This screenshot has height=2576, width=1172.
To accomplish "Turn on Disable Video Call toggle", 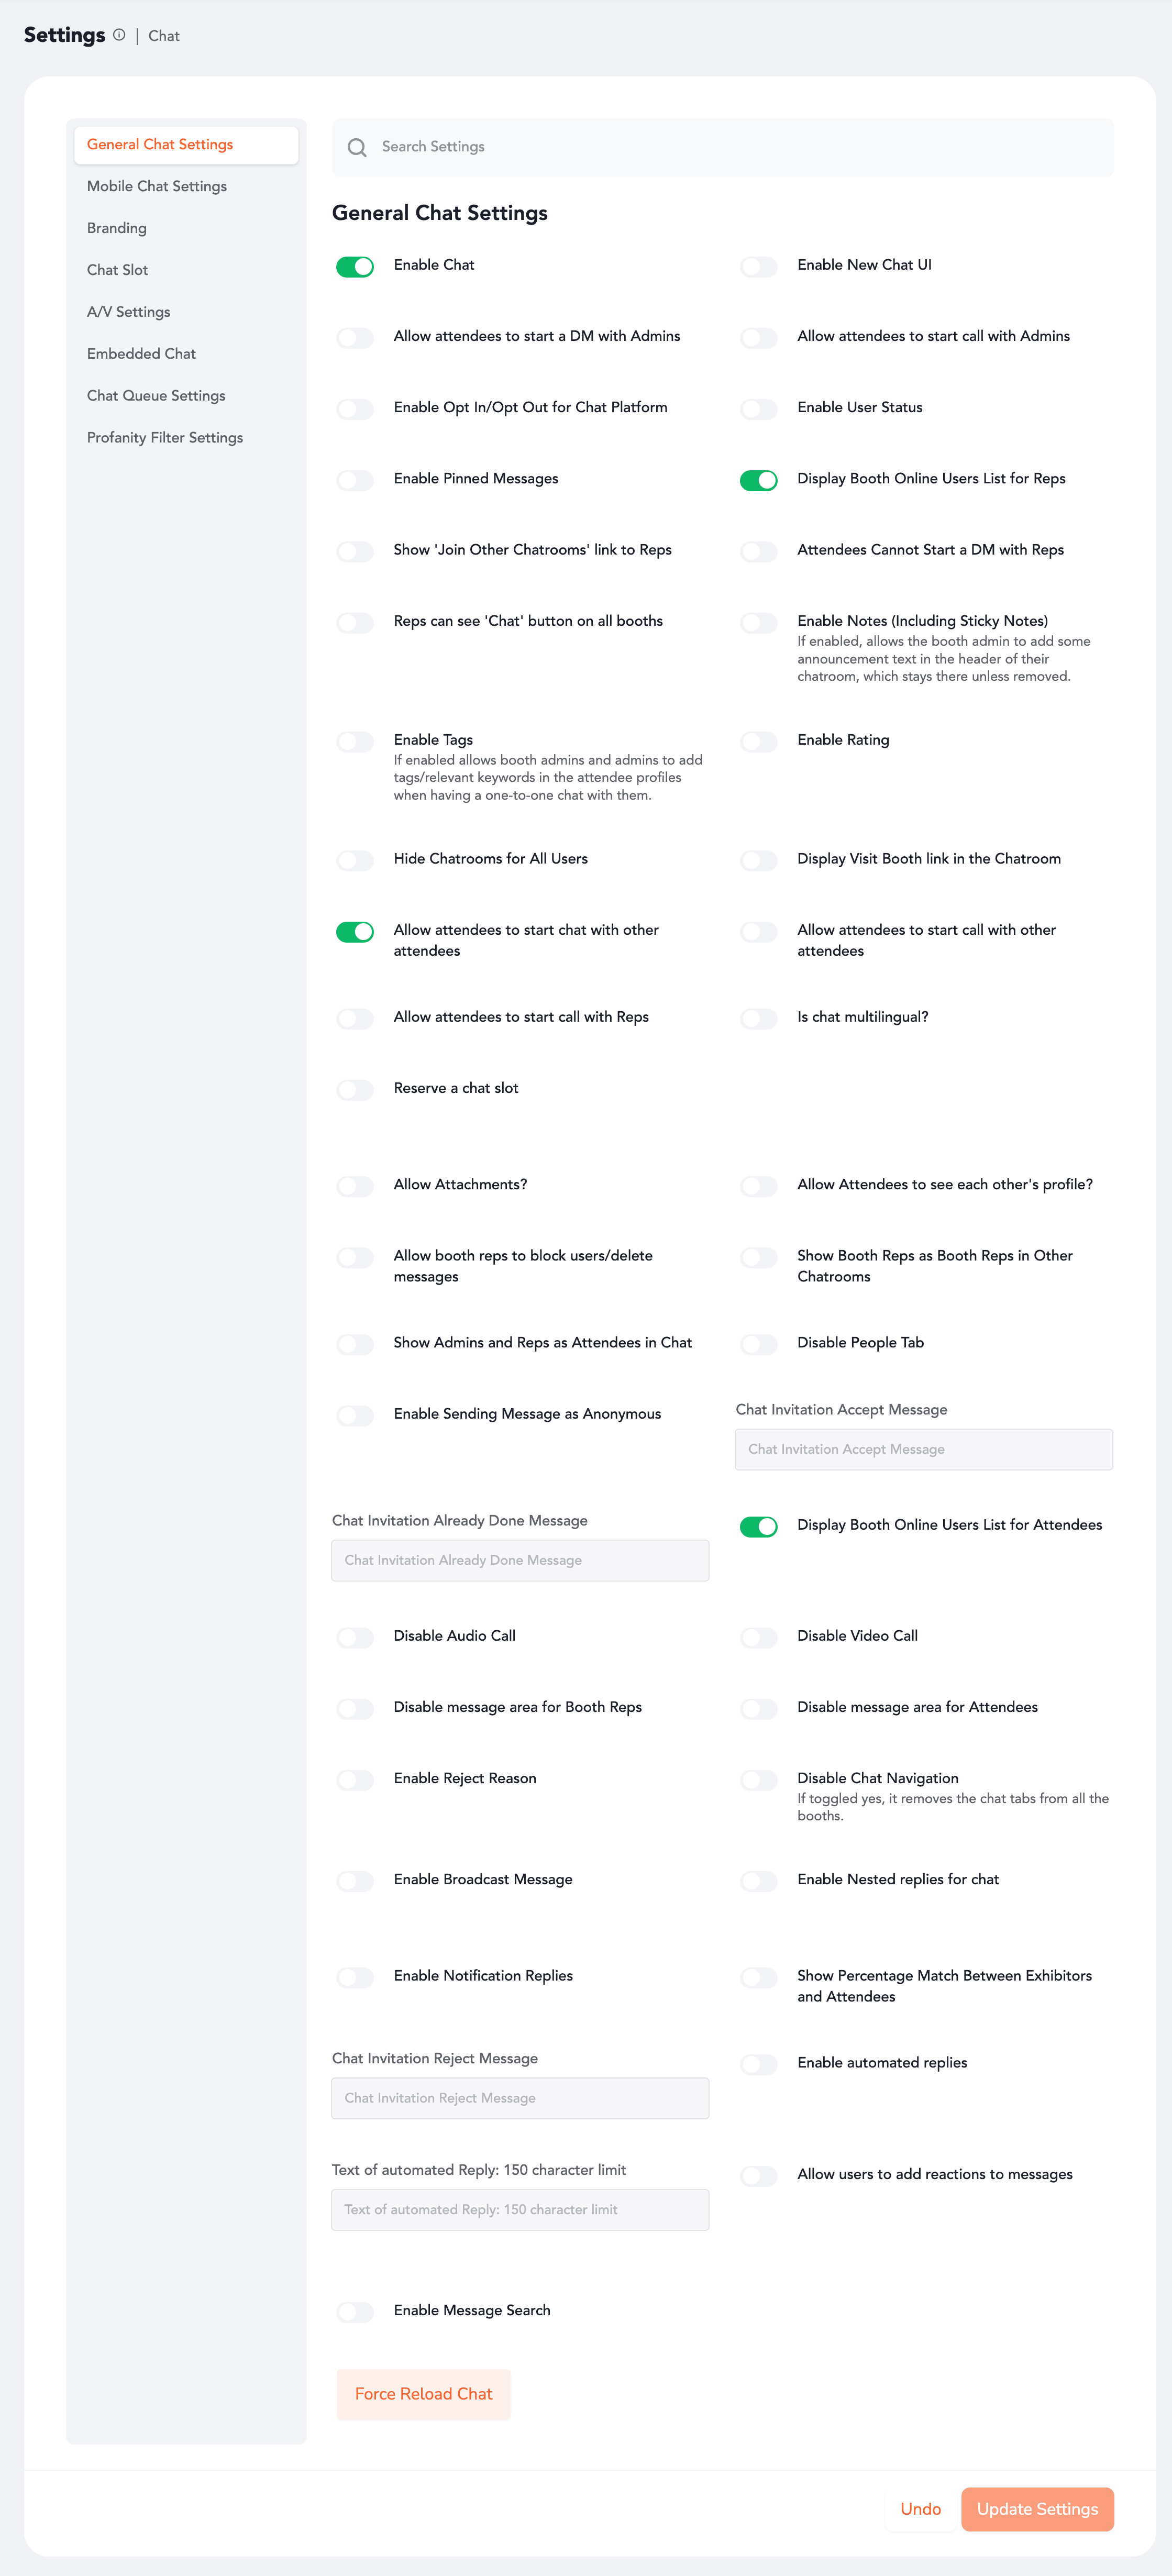I will 758,1637.
